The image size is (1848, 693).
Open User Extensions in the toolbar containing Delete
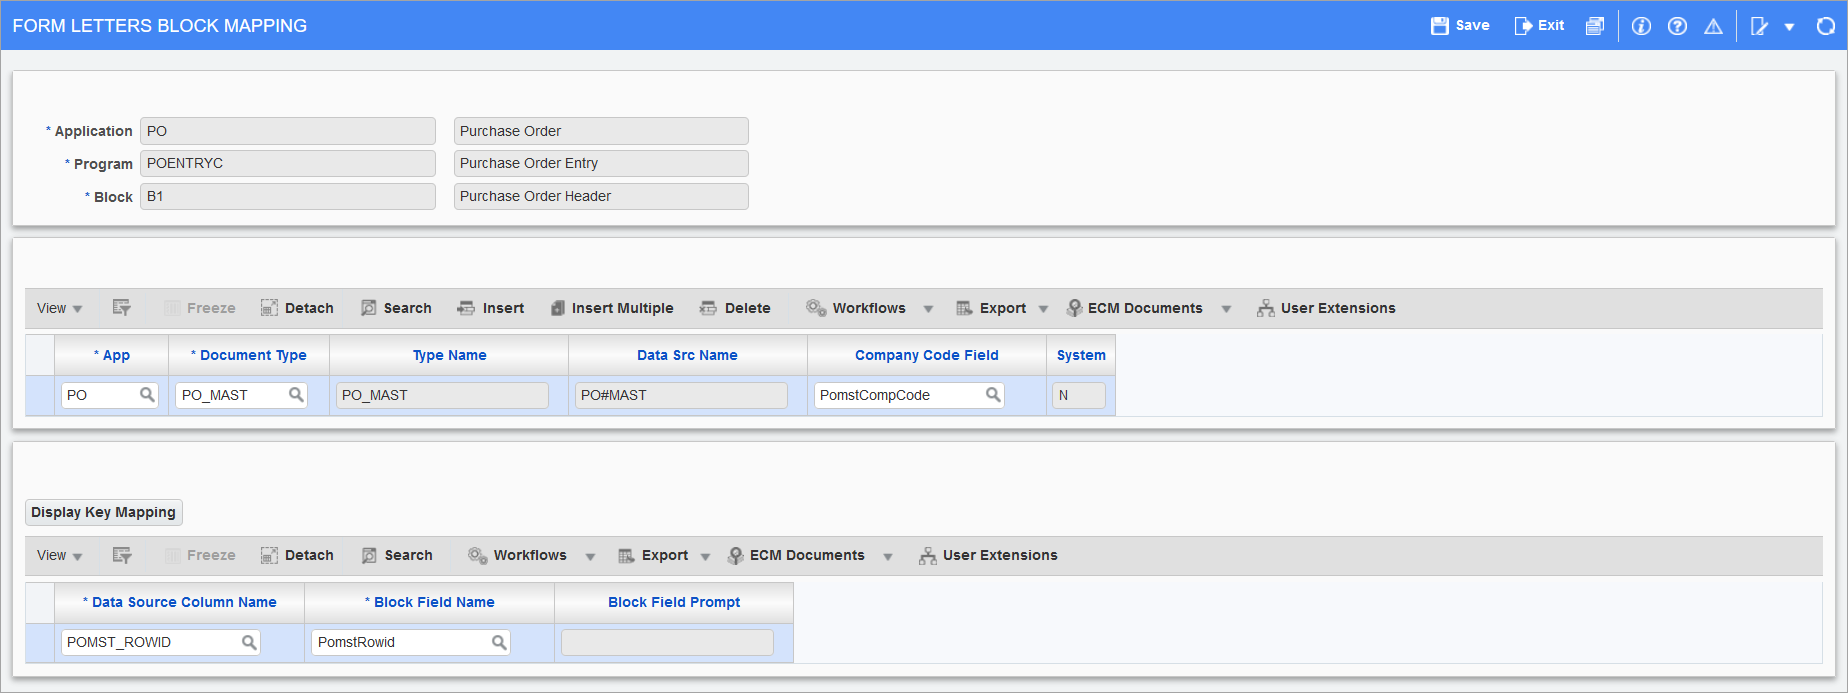point(1326,308)
